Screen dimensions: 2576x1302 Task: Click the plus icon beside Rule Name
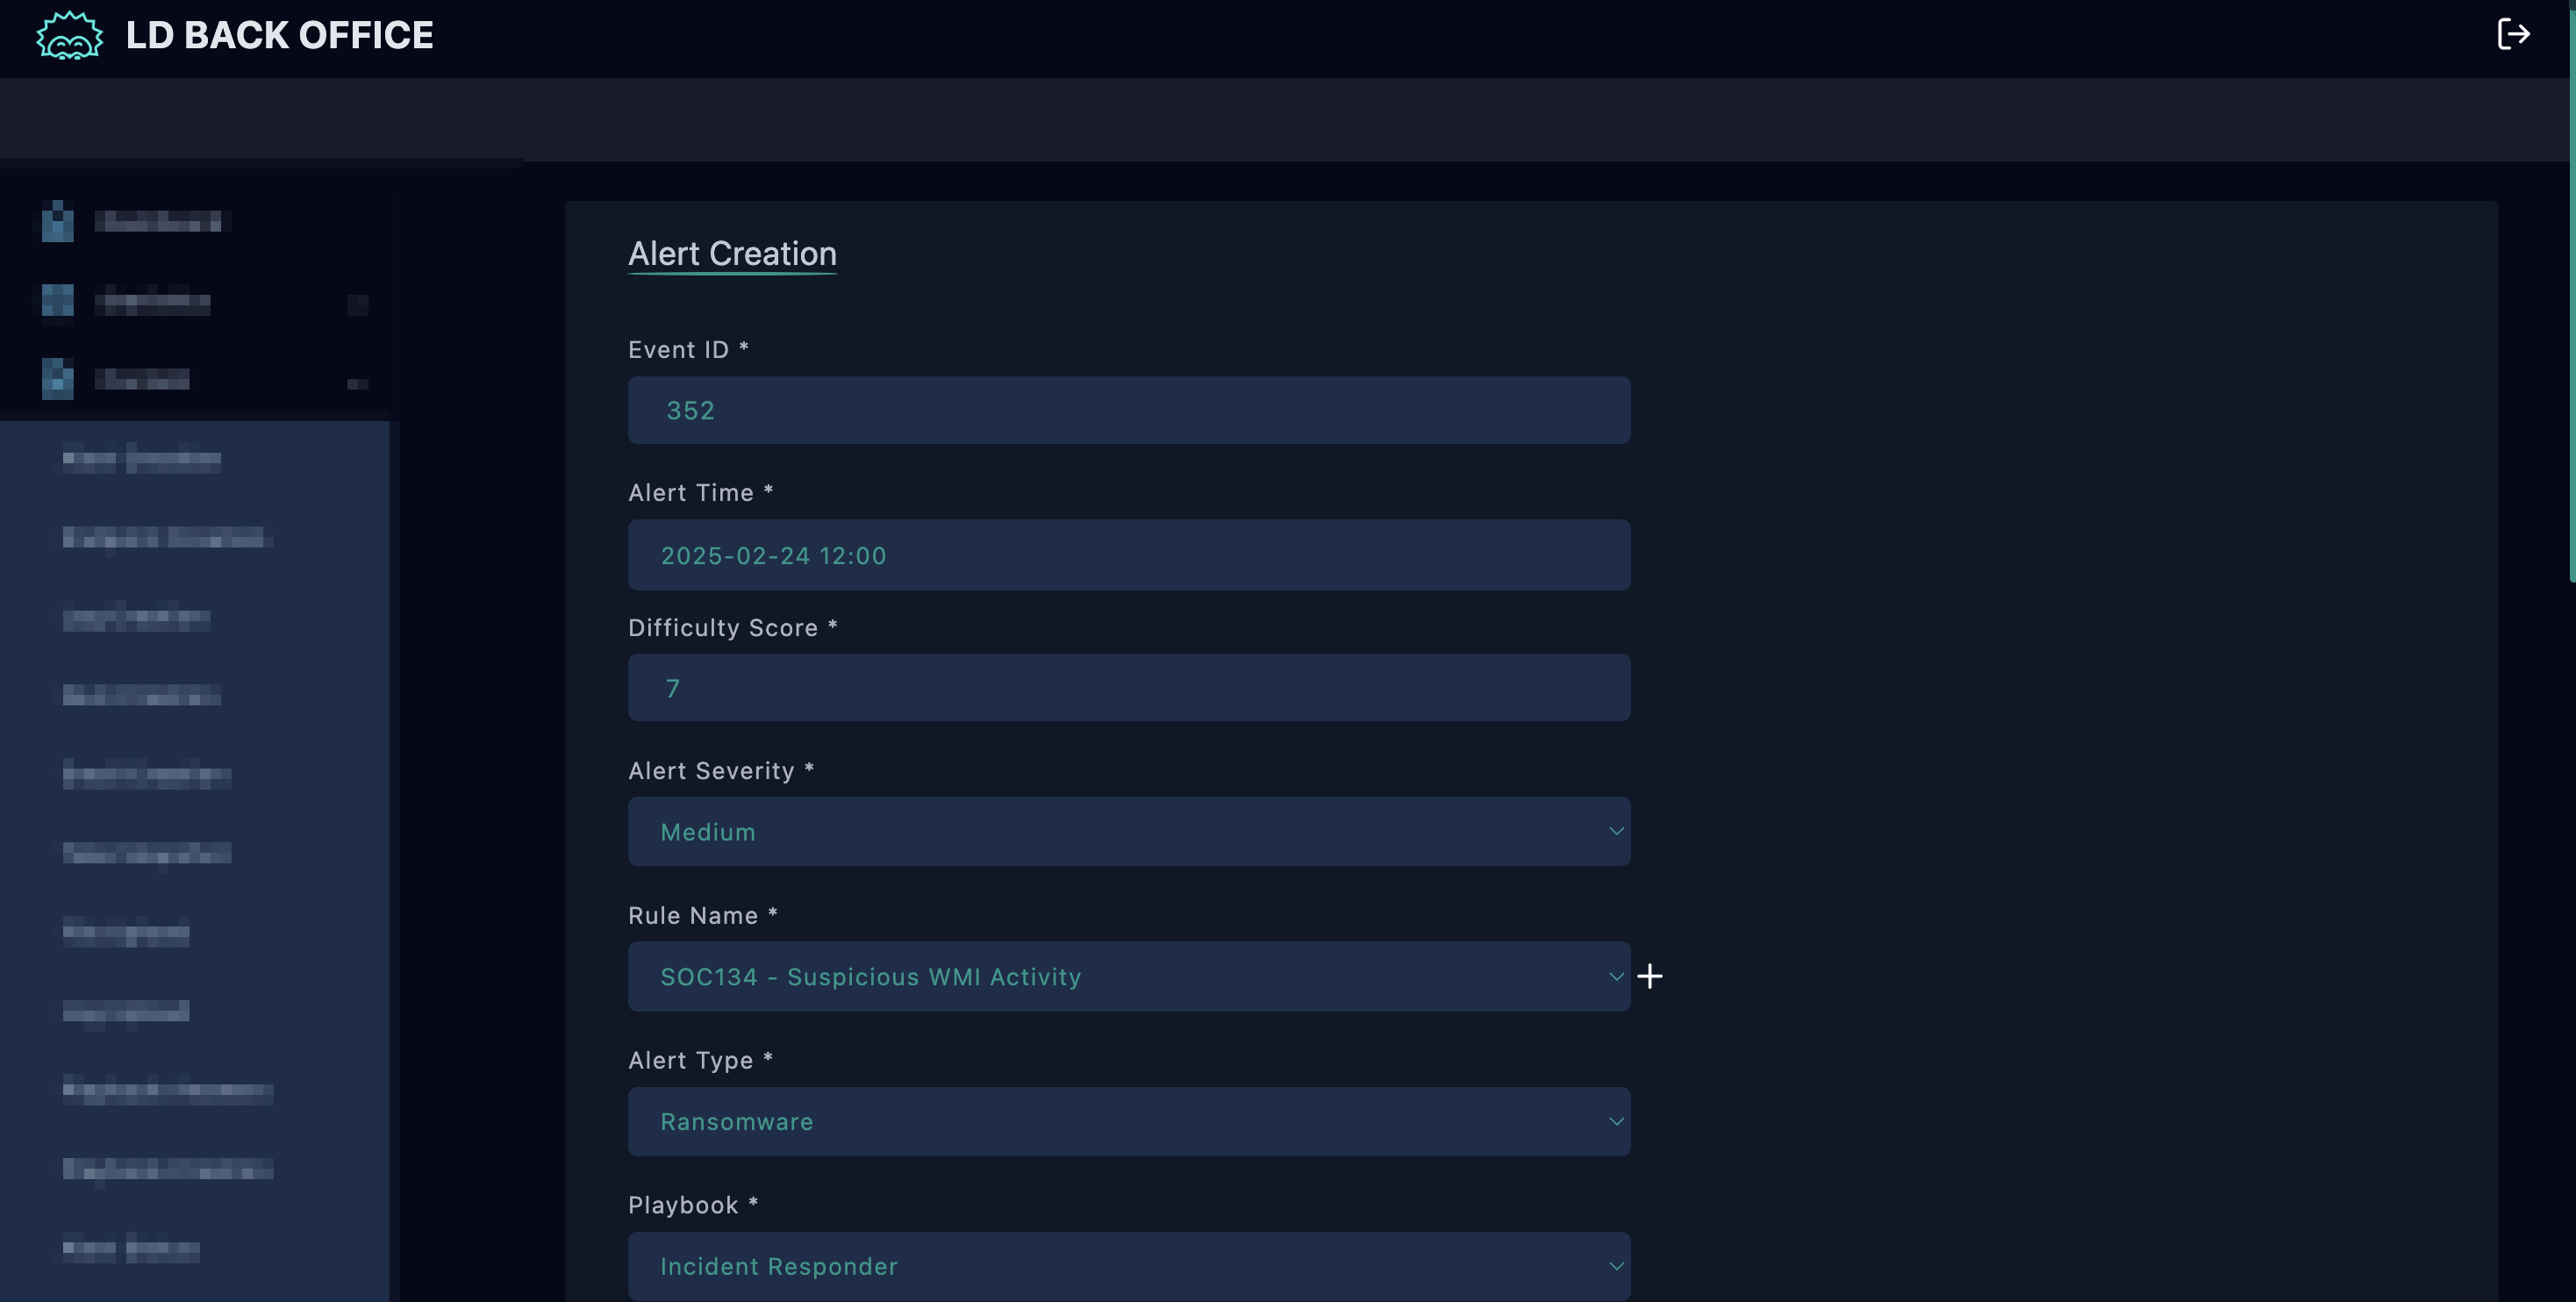coord(1650,976)
